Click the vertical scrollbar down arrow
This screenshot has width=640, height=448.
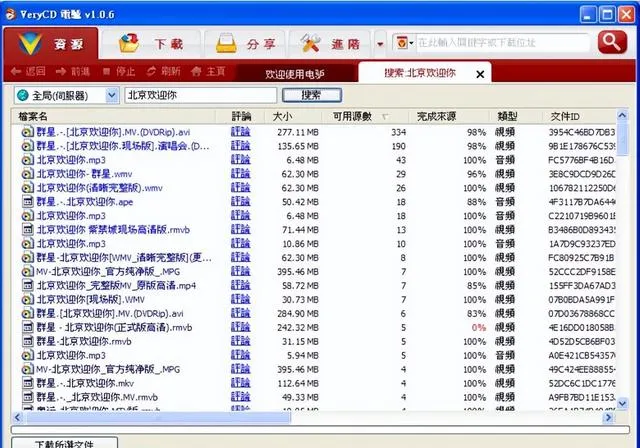[x=622, y=404]
